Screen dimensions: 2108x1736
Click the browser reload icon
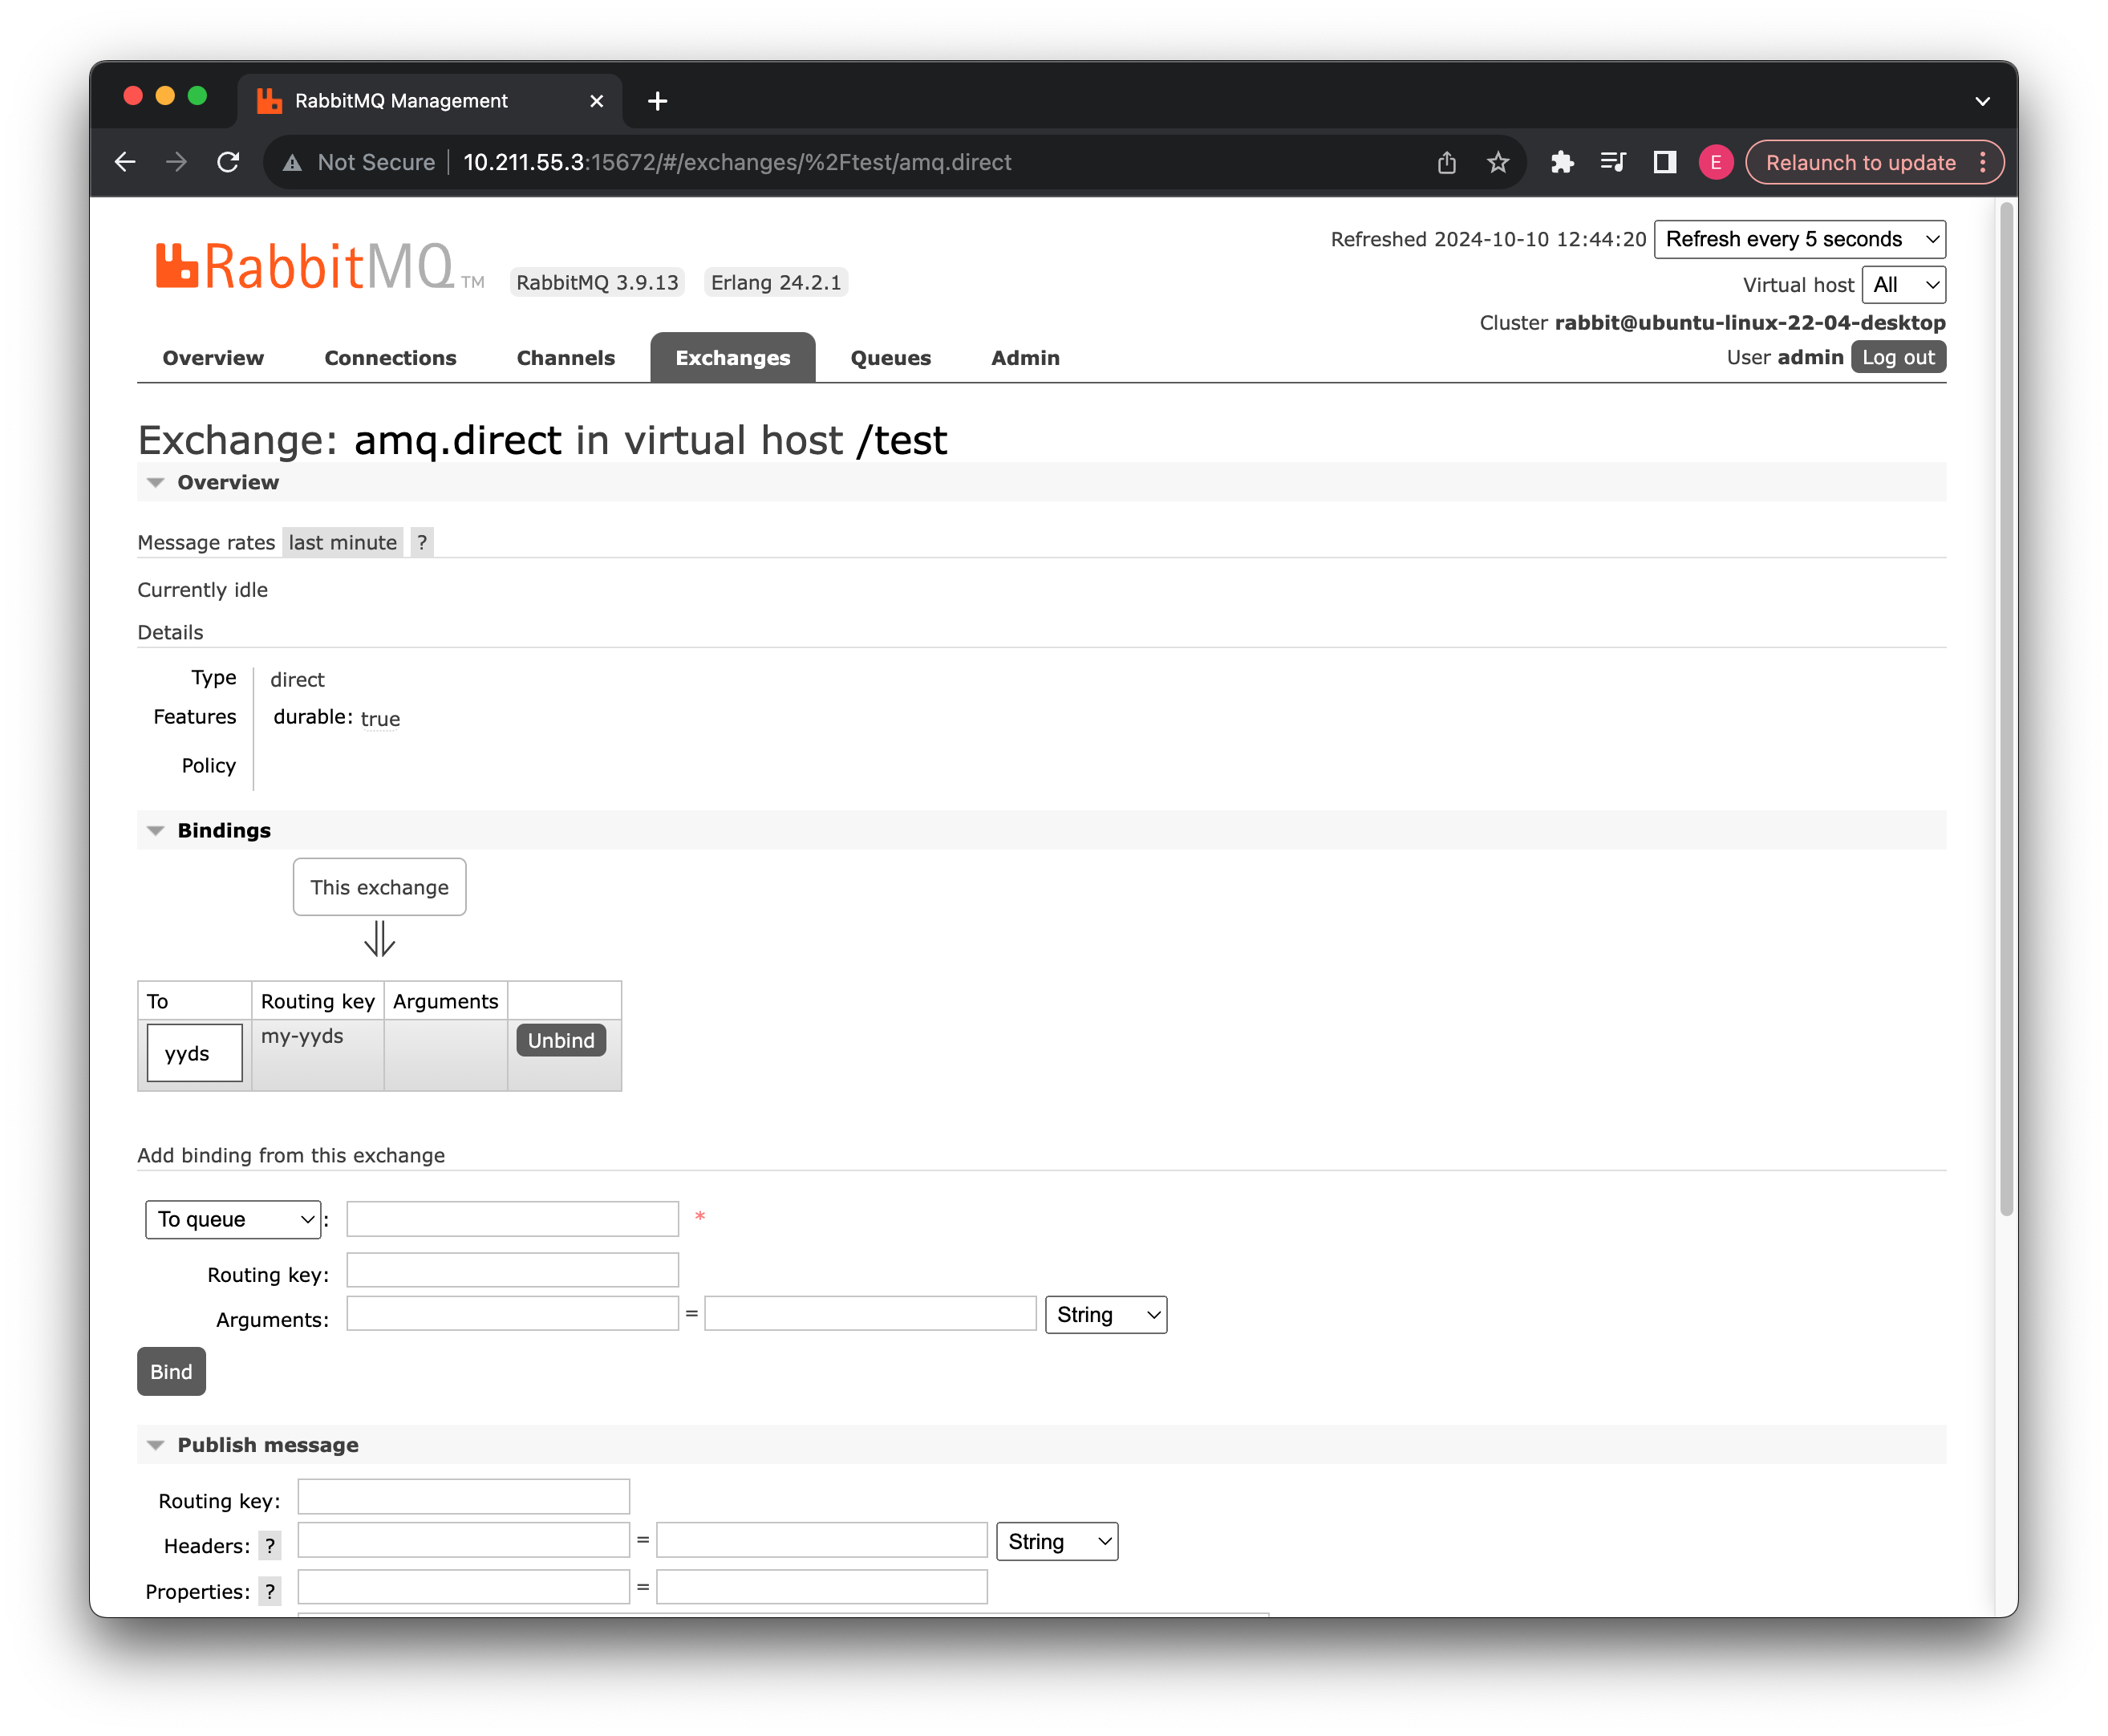click(x=228, y=162)
